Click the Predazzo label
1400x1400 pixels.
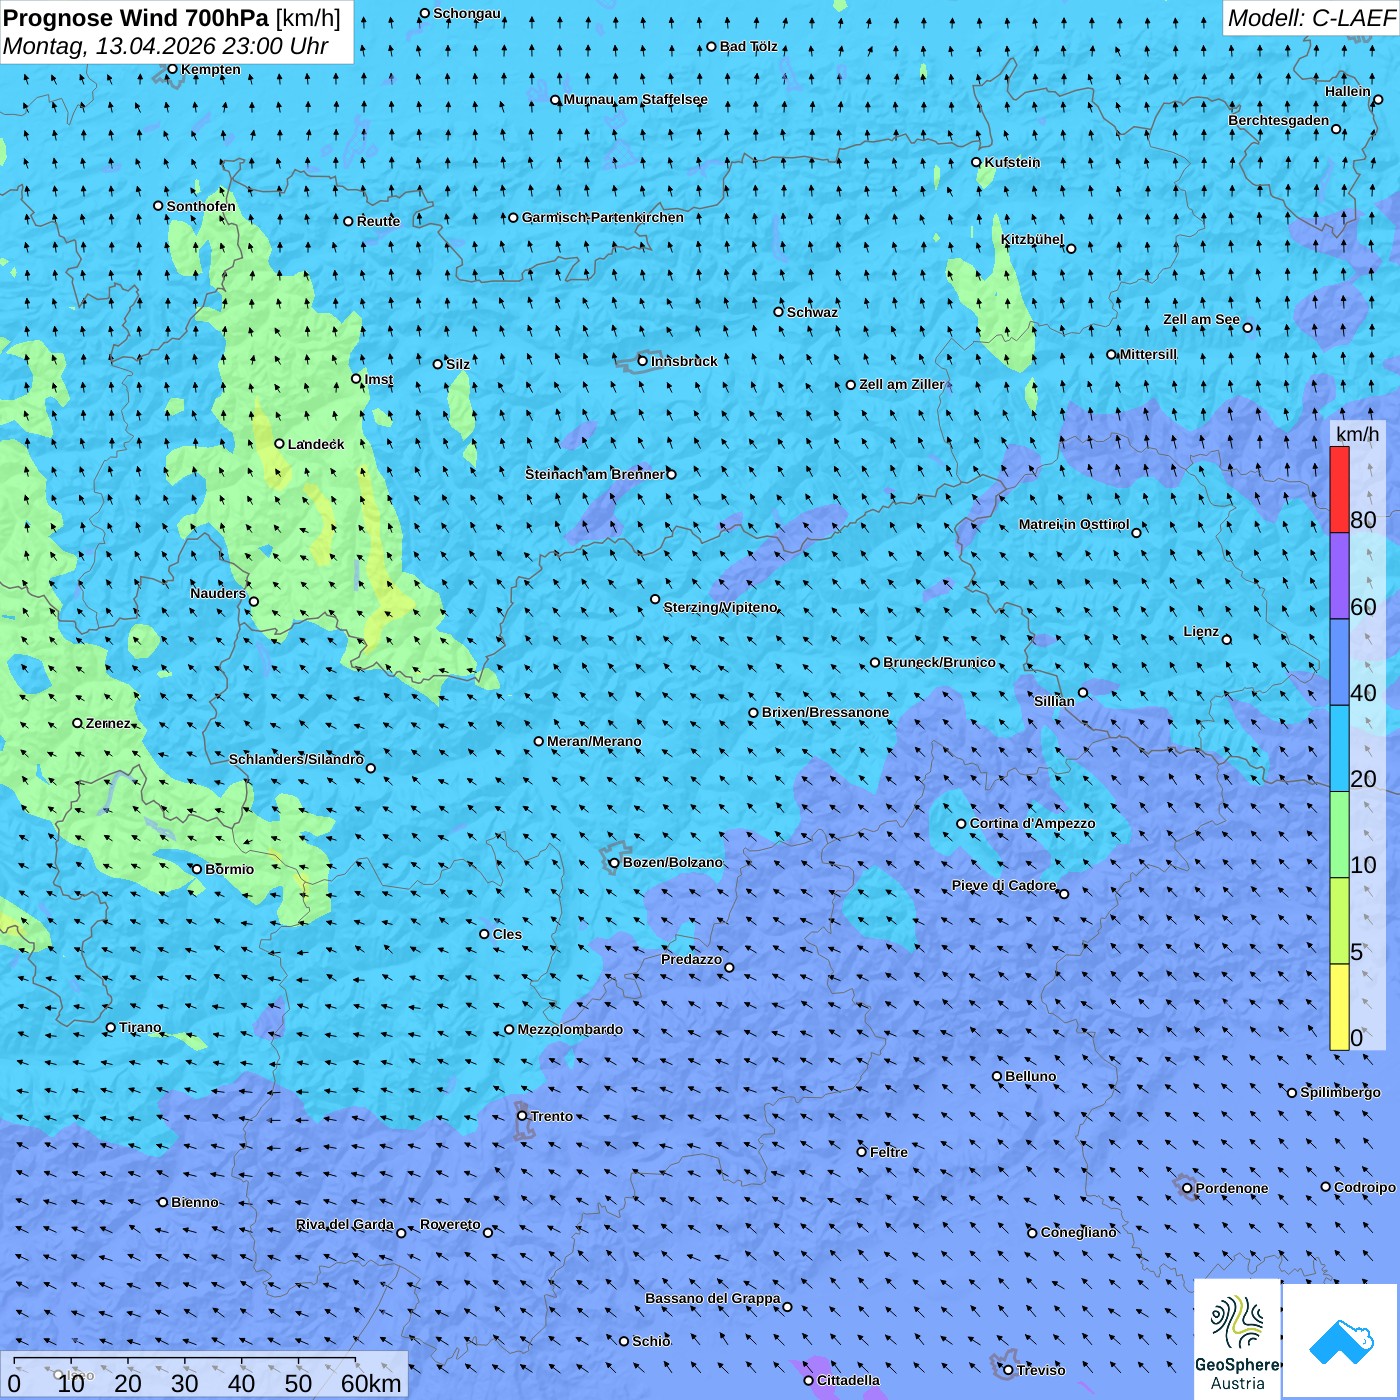click(691, 959)
